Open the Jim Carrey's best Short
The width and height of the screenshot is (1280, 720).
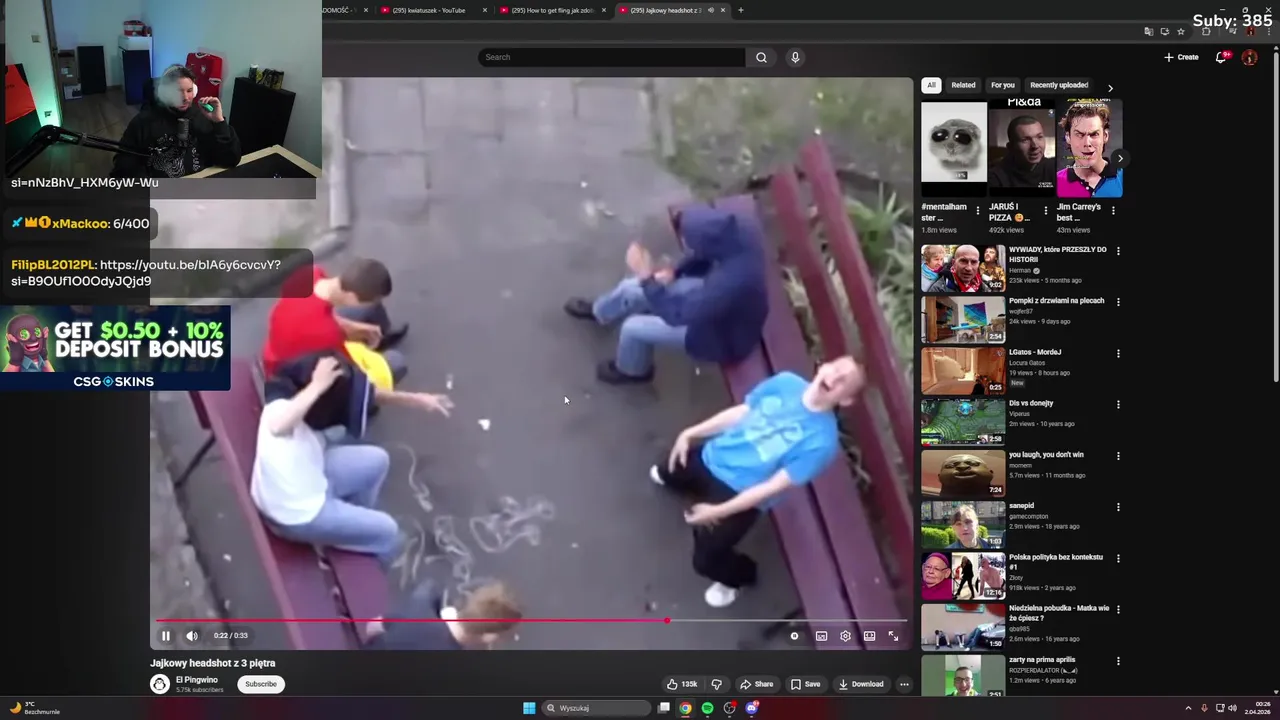[x=1089, y=148]
